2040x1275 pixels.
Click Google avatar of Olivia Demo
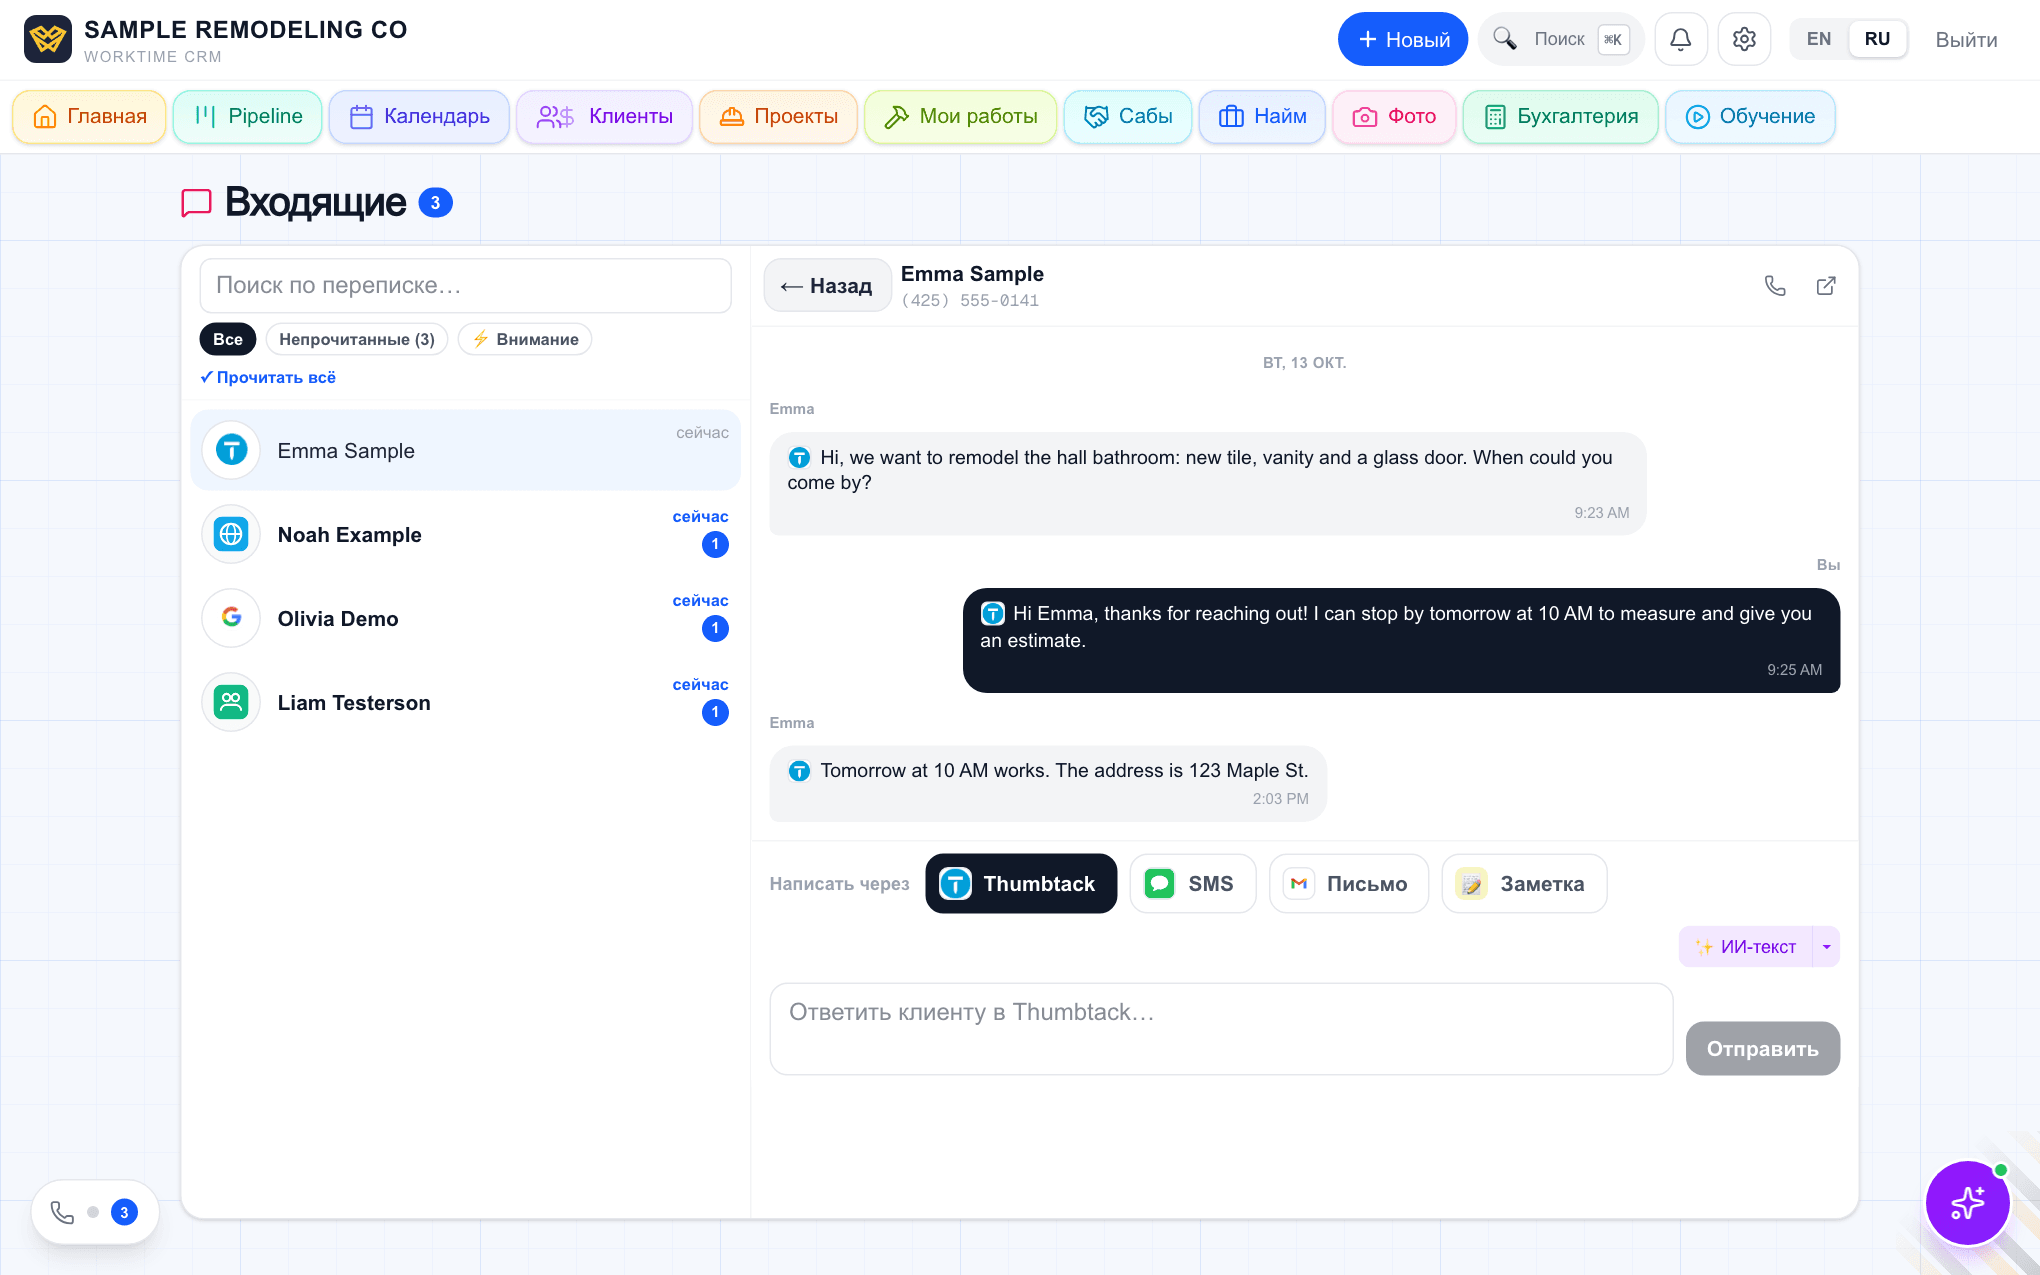point(231,618)
